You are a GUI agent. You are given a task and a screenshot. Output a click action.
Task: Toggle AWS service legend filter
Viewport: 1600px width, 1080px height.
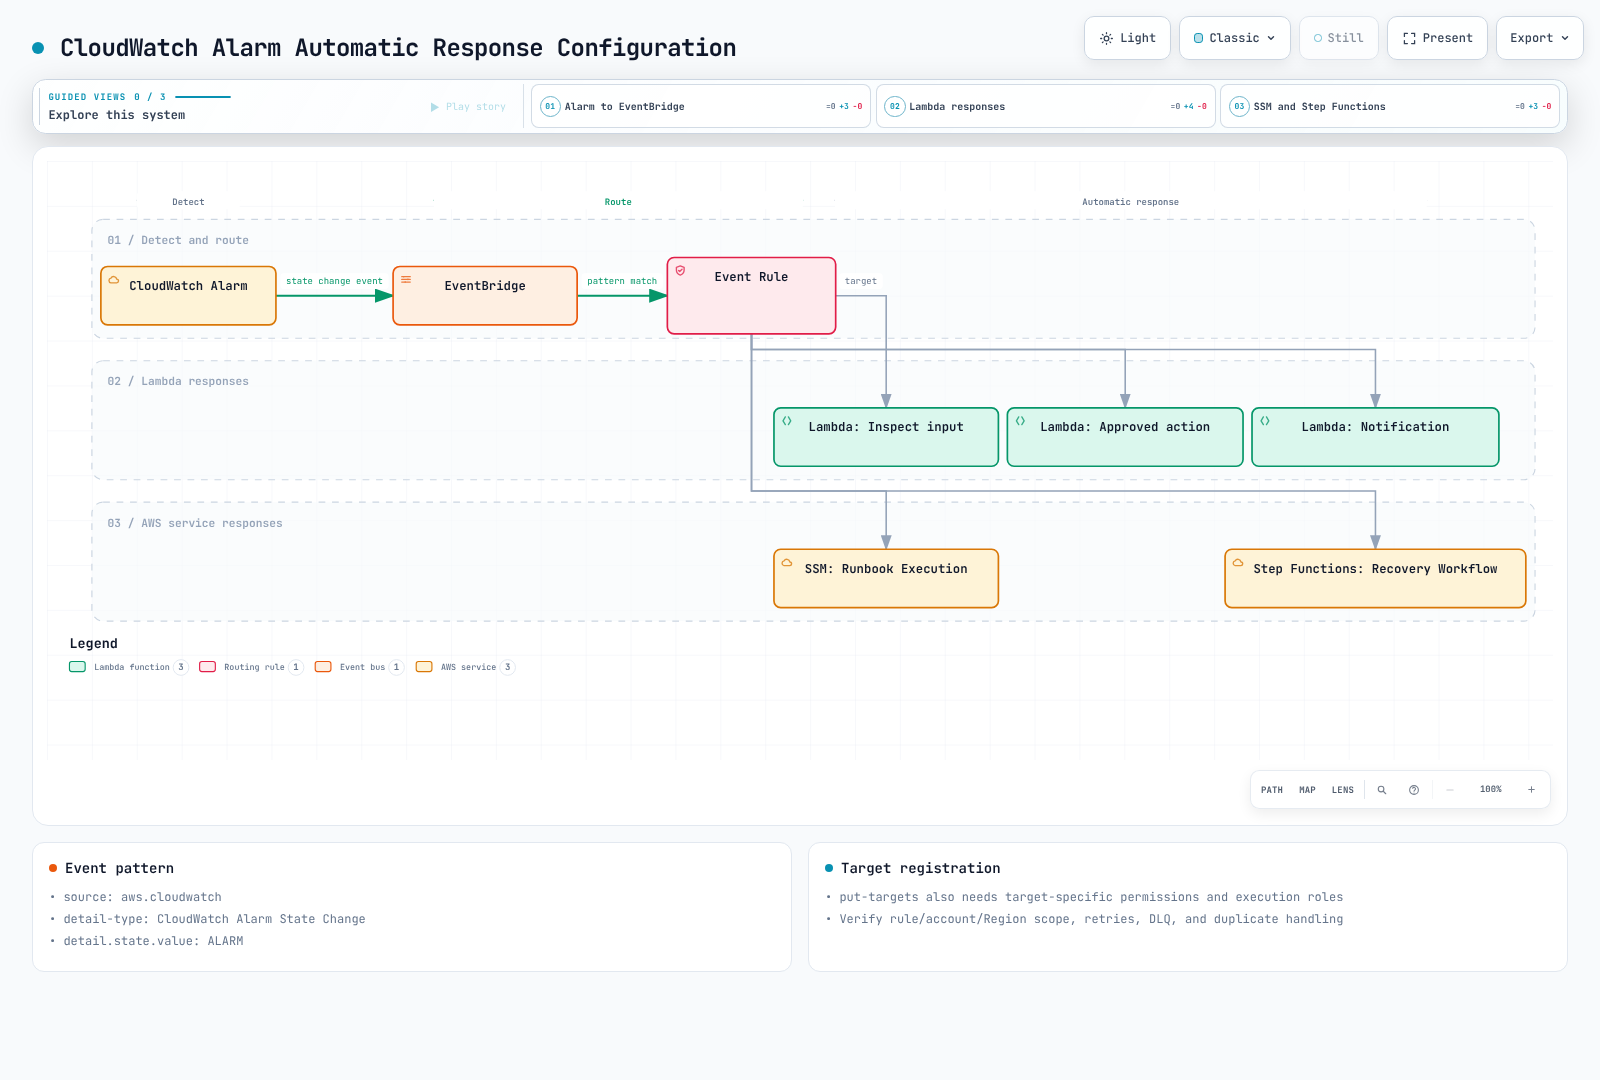tap(465, 667)
